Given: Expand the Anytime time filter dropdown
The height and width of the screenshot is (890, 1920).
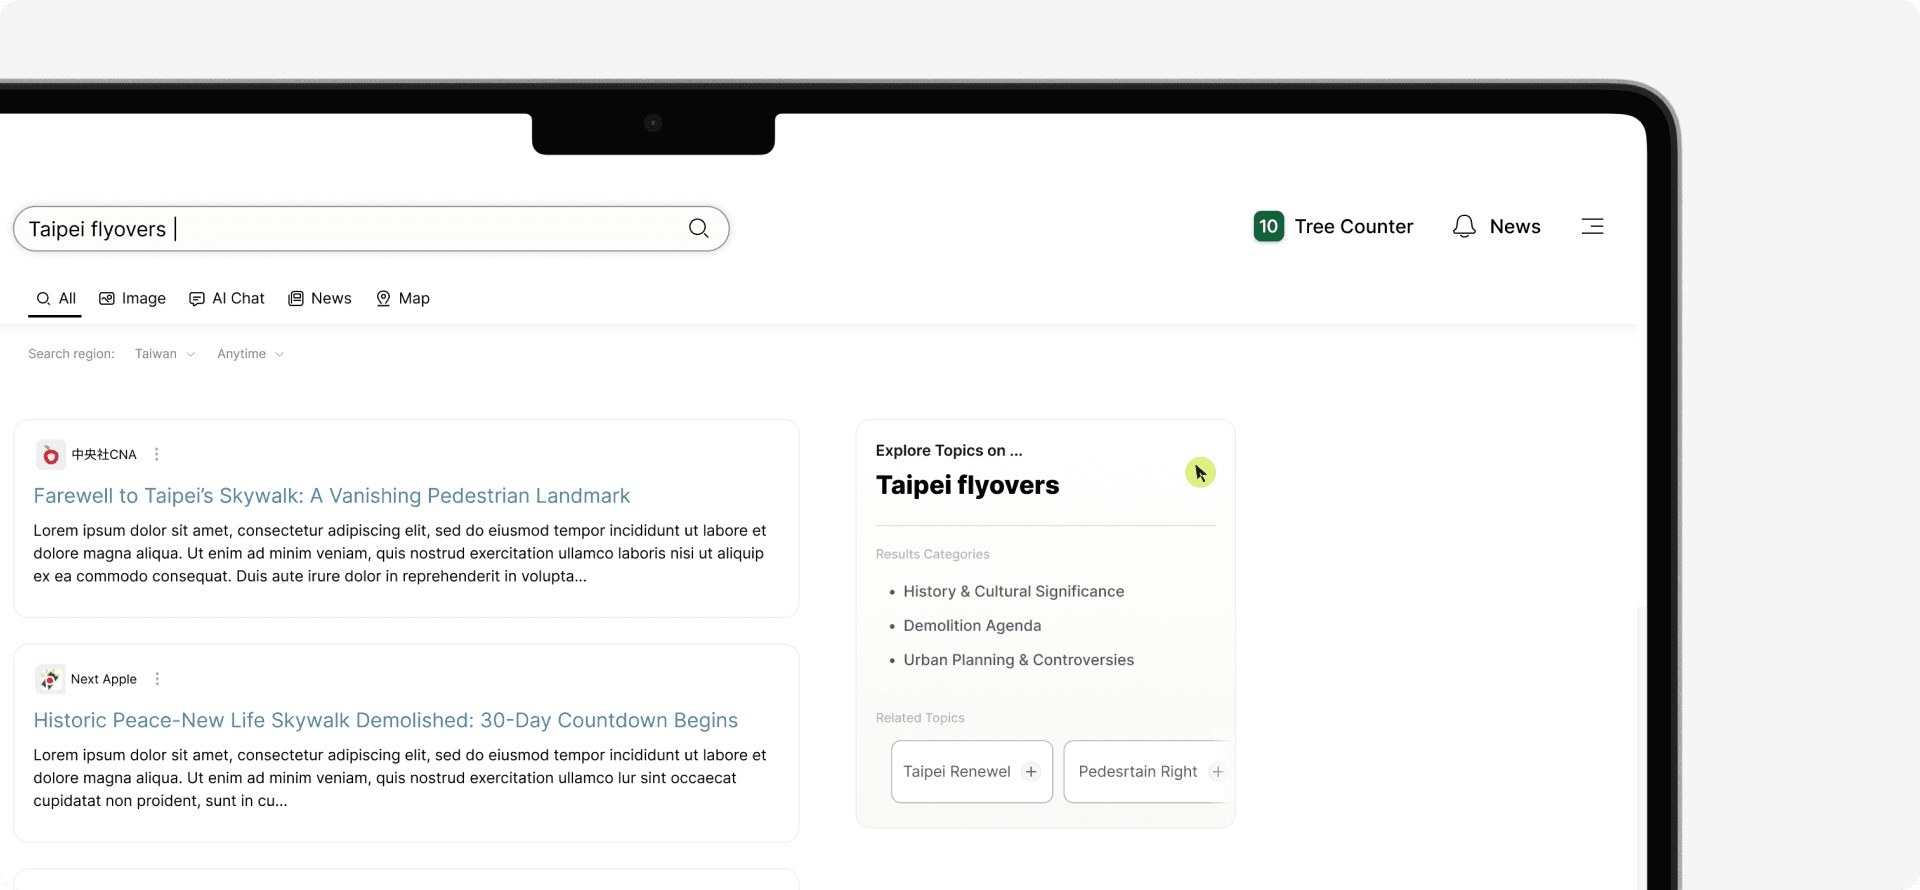Looking at the screenshot, I should tap(251, 354).
